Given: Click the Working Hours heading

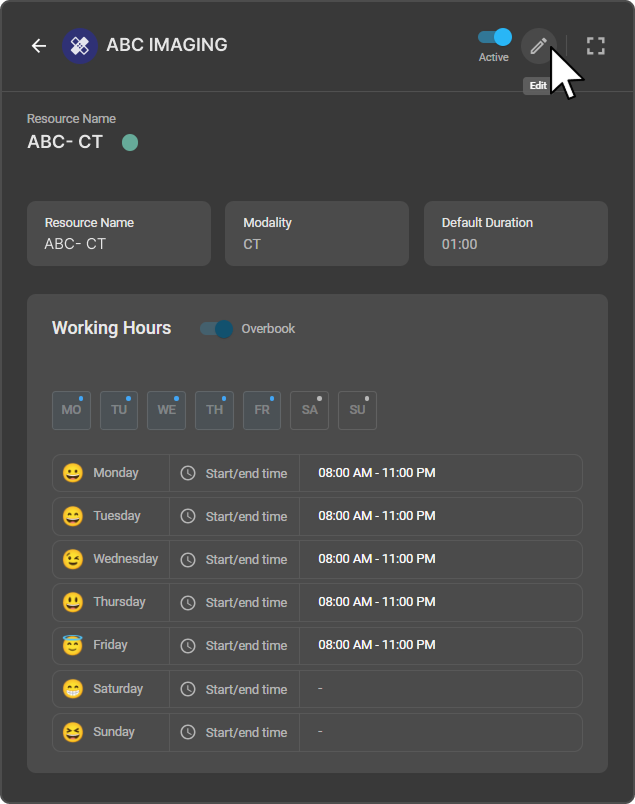Looking at the screenshot, I should [112, 328].
